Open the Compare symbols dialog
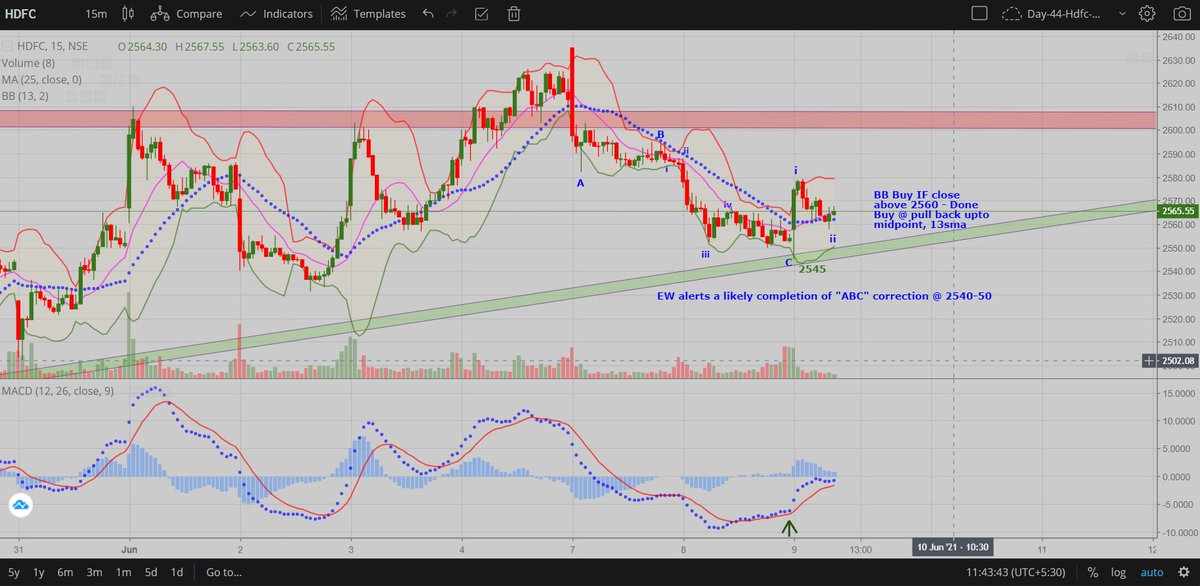 (188, 14)
